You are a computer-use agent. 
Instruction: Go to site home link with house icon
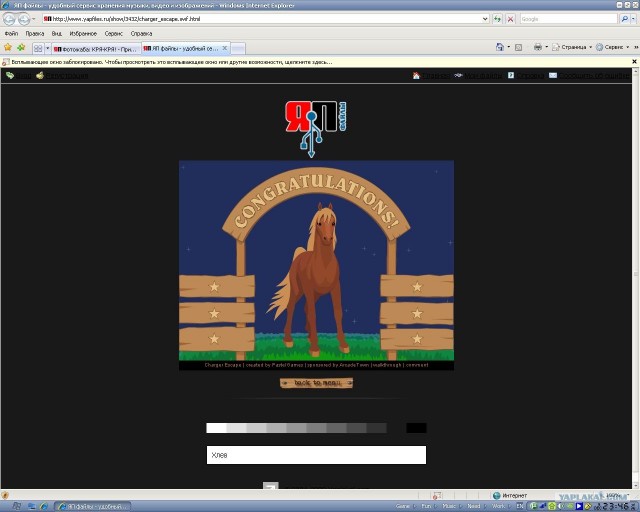click(431, 76)
